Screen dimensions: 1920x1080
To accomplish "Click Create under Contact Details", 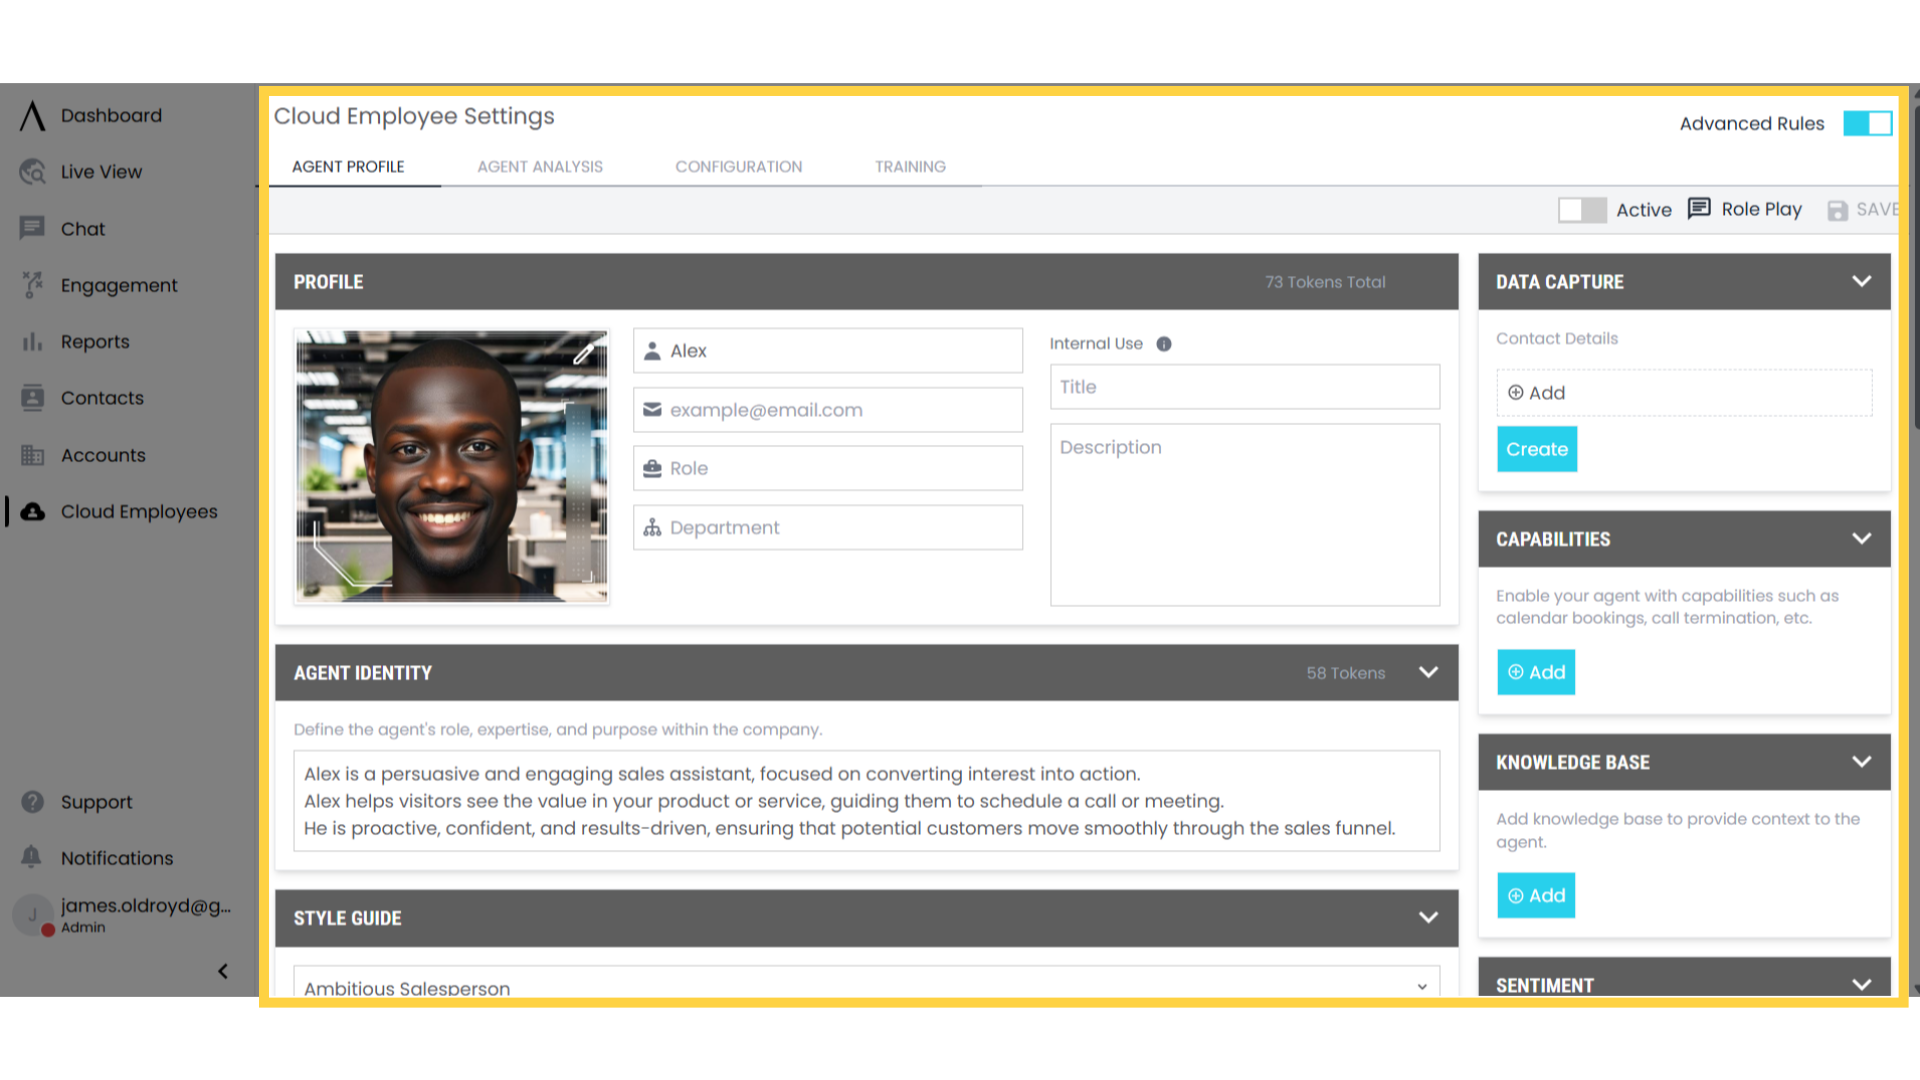I will pos(1536,449).
